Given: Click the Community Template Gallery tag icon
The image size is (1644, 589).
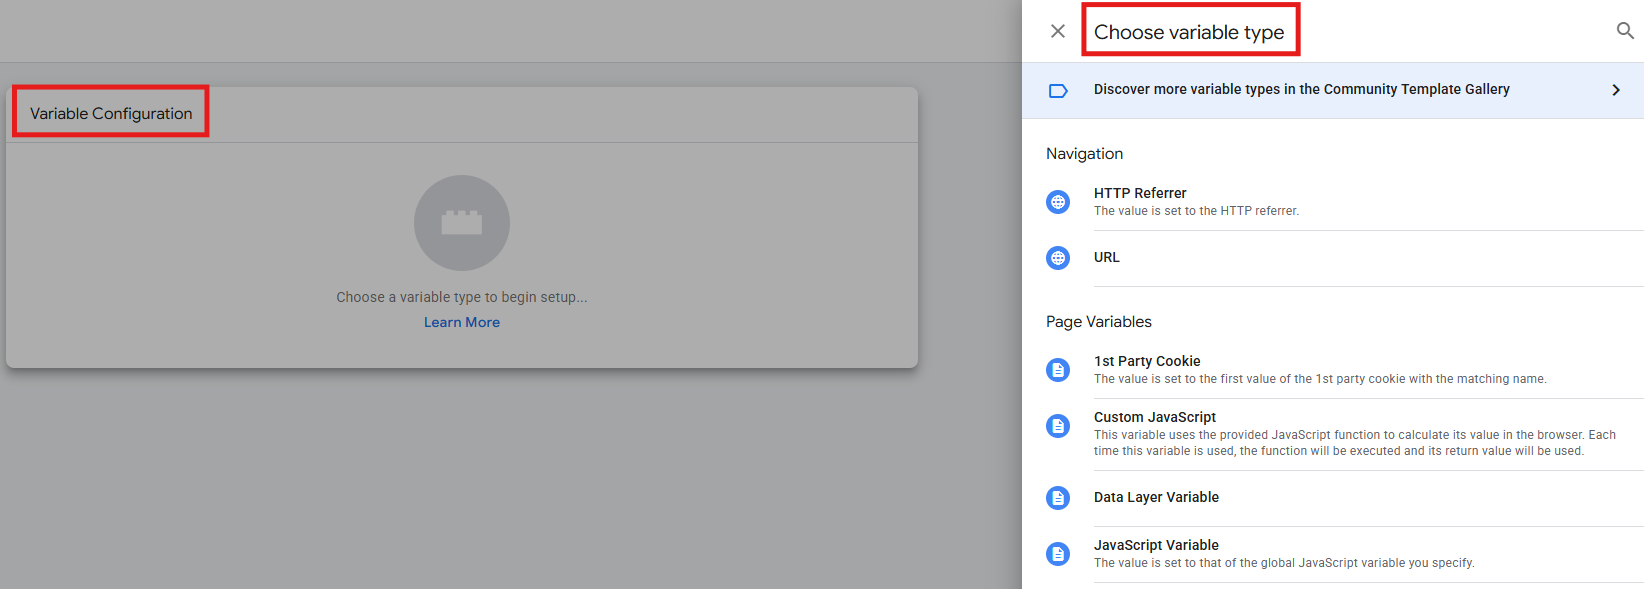Looking at the screenshot, I should coord(1058,90).
